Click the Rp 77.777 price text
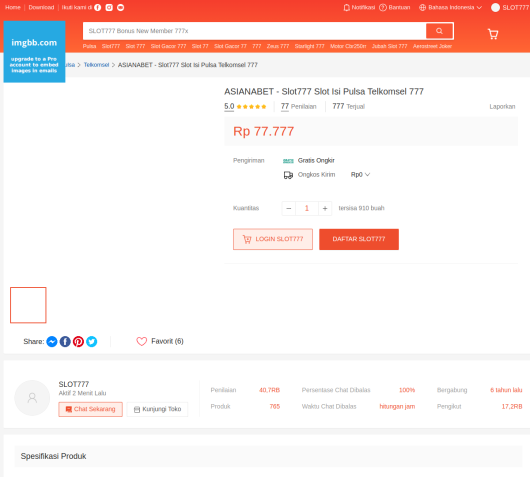Screen dimensions: 530x477 pyautogui.click(x=263, y=131)
